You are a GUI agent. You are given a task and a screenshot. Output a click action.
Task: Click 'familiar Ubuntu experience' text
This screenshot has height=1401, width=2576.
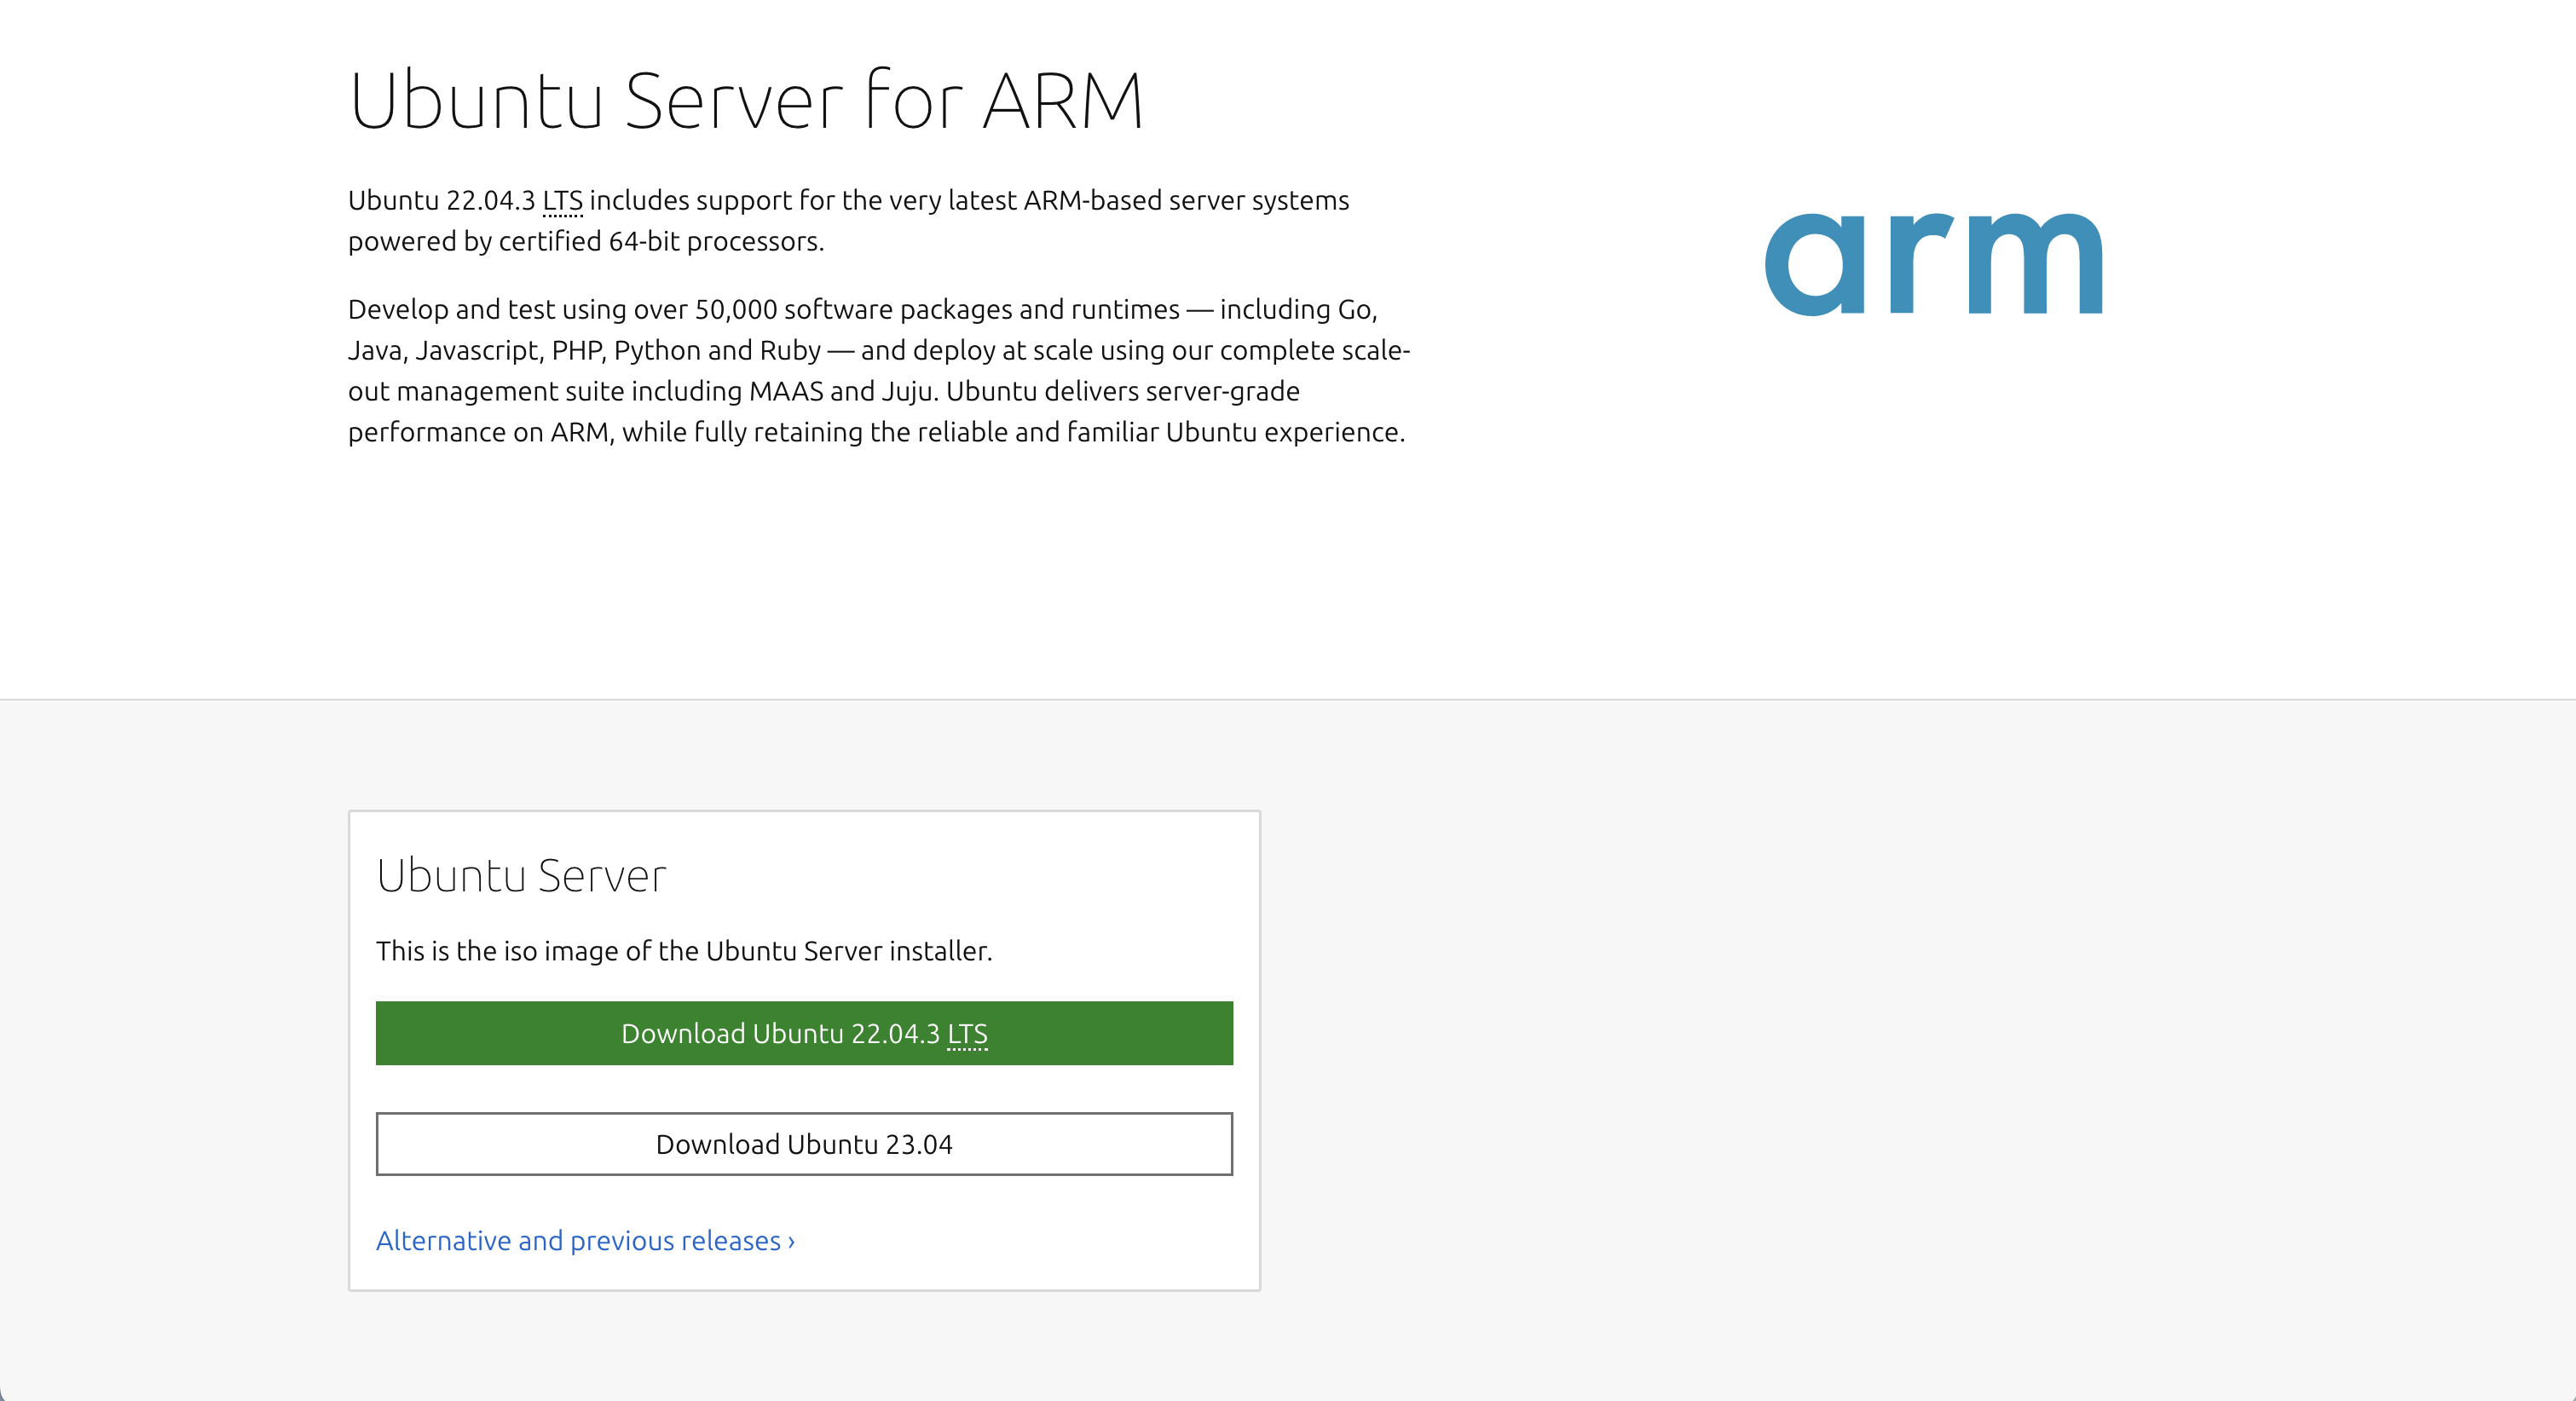click(1234, 432)
